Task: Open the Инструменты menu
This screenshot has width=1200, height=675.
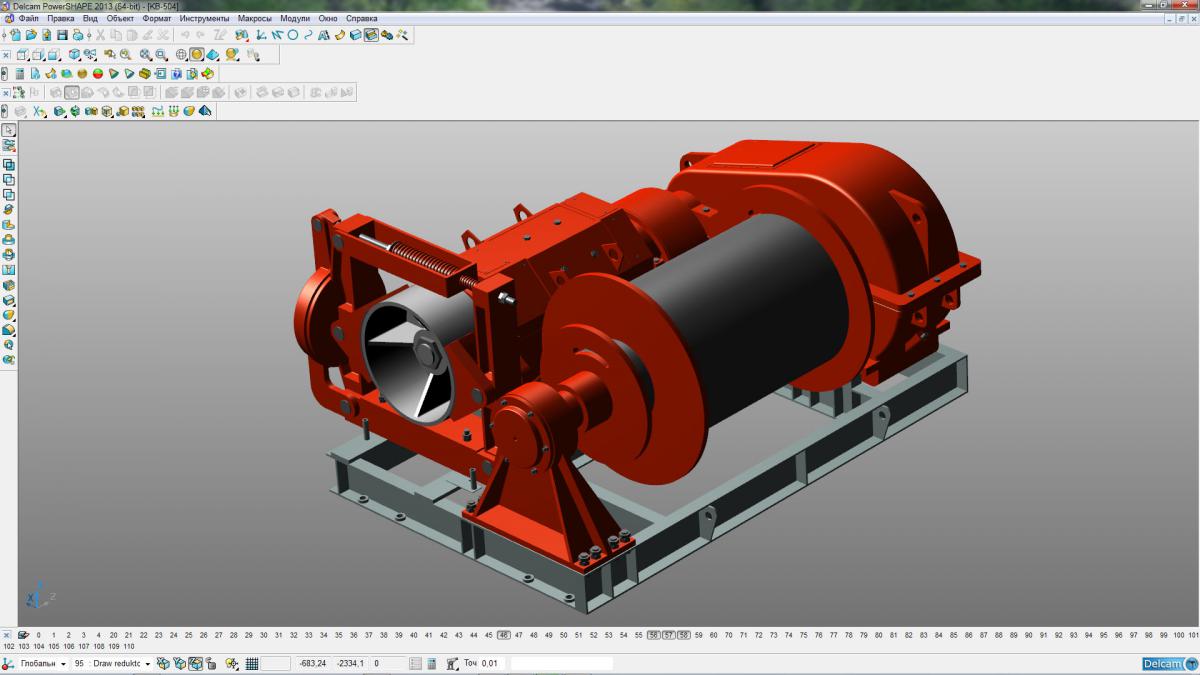Action: click(x=205, y=18)
